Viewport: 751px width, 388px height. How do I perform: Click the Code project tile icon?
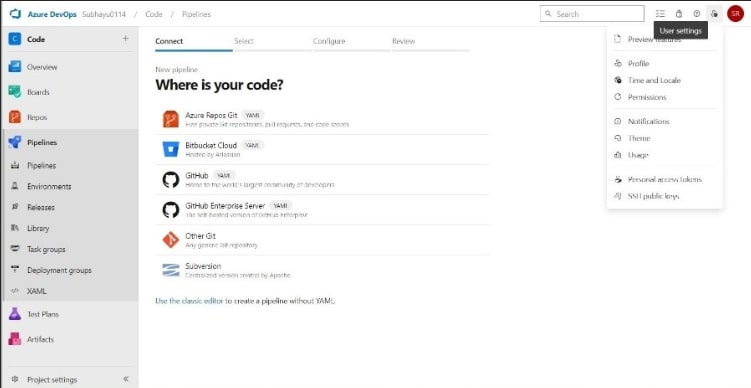coord(15,39)
